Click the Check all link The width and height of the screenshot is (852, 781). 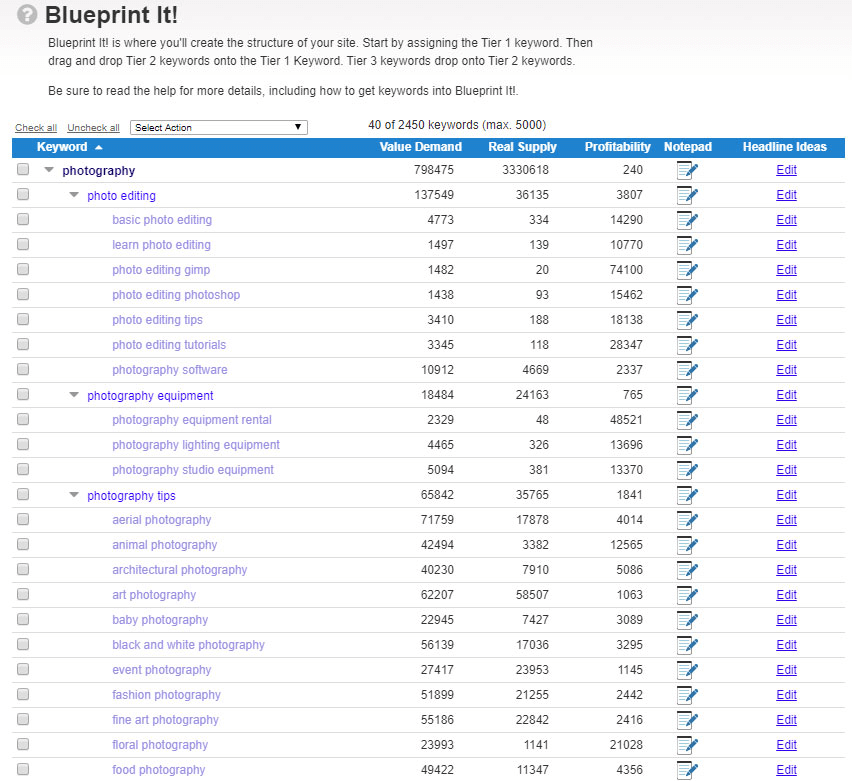pos(36,128)
